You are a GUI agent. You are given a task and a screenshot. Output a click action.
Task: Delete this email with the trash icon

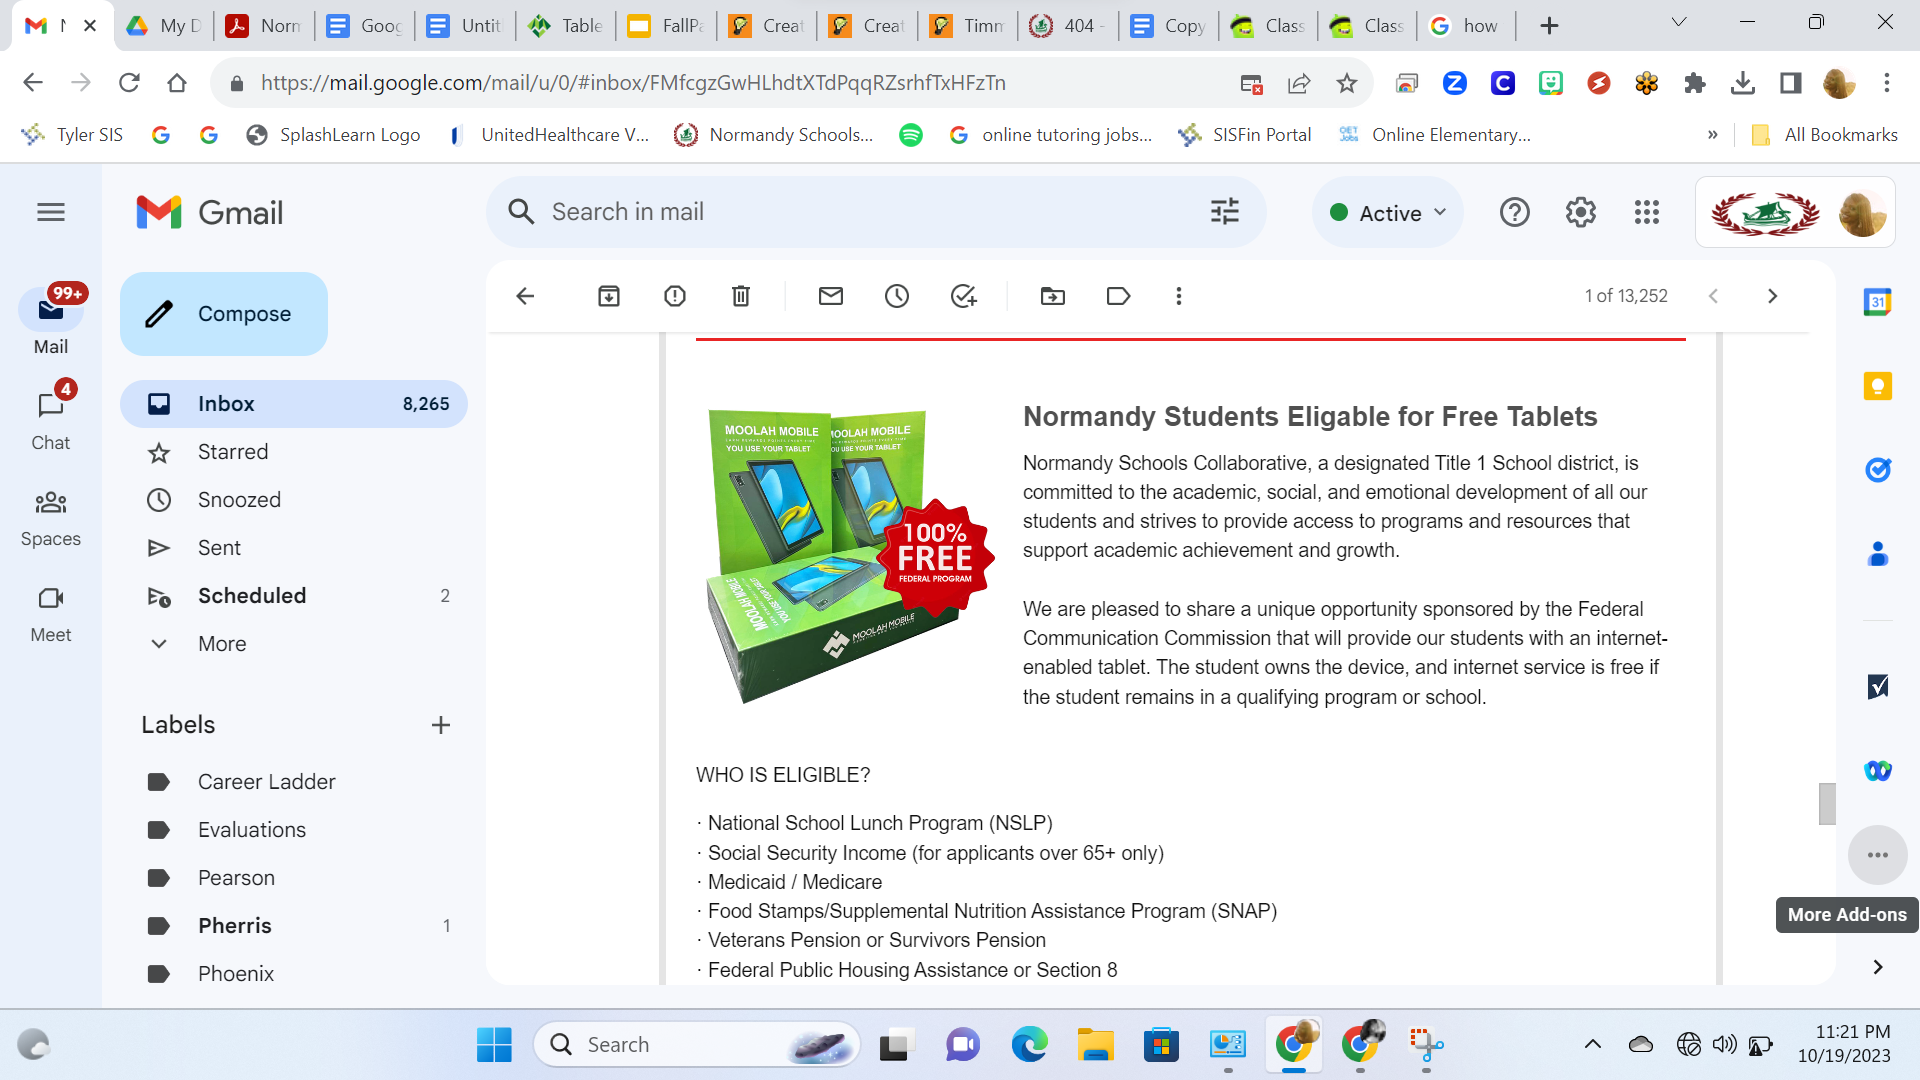[741, 296]
